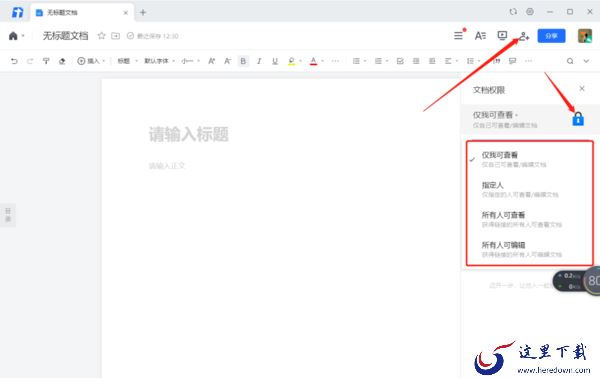600x378 pixels.
Task: Close the 无标题文档 tab
Action: (126, 13)
